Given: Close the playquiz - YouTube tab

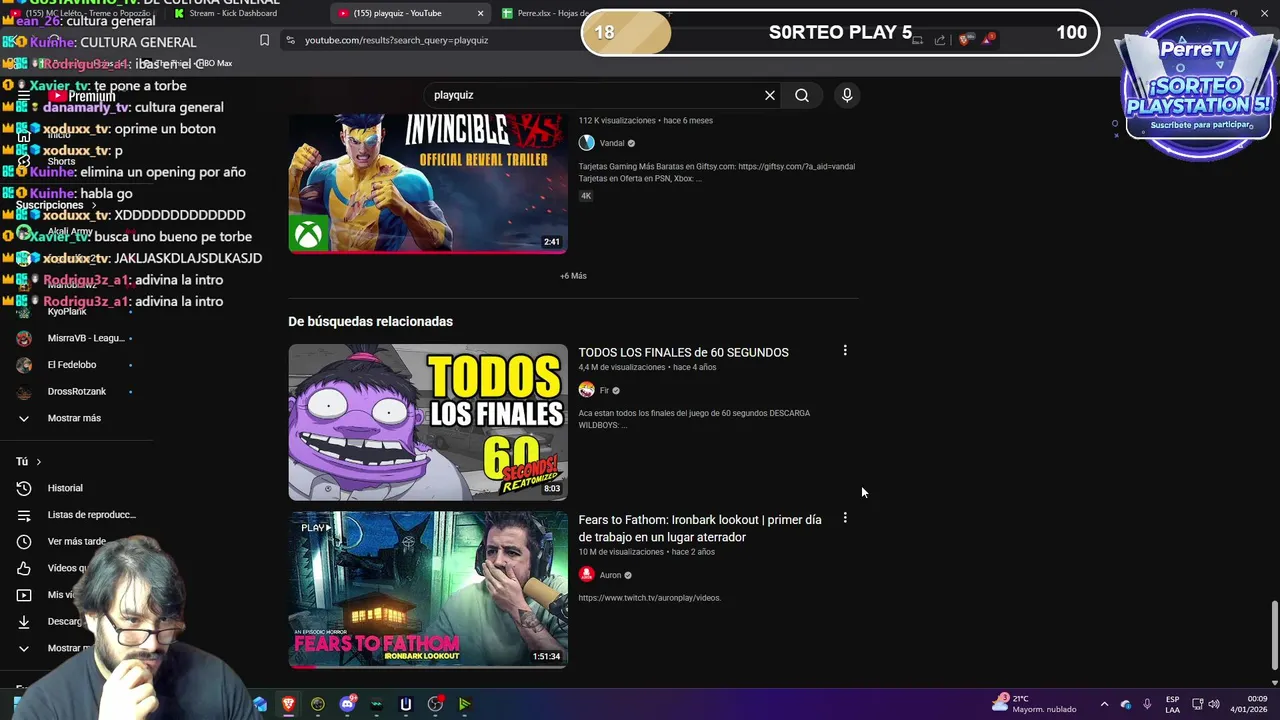Looking at the screenshot, I should click(480, 13).
